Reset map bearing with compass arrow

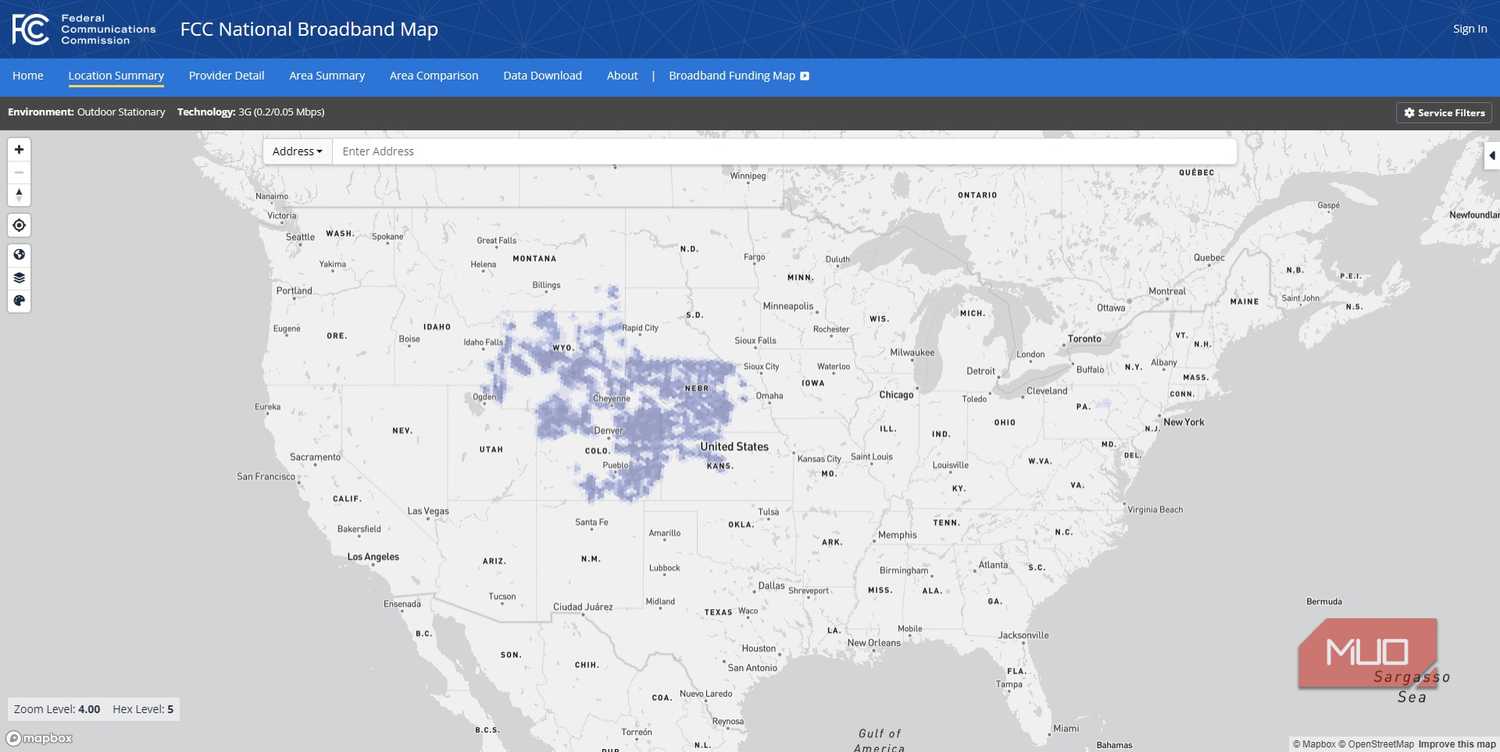tap(19, 194)
